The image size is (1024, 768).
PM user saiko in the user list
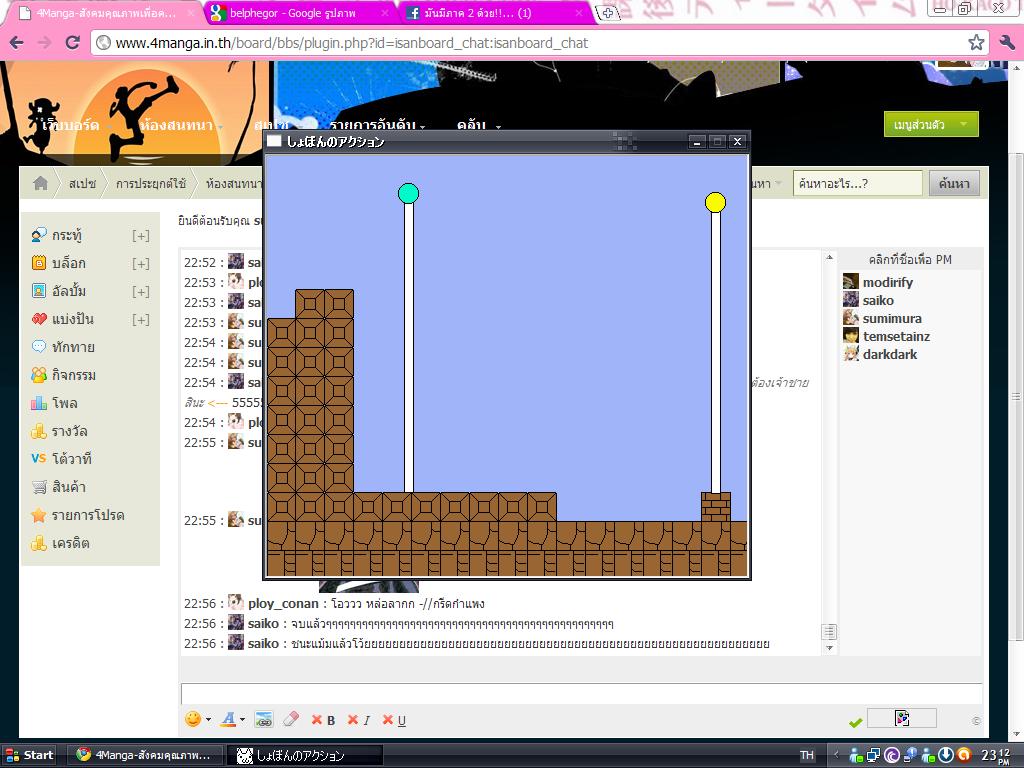tap(878, 300)
